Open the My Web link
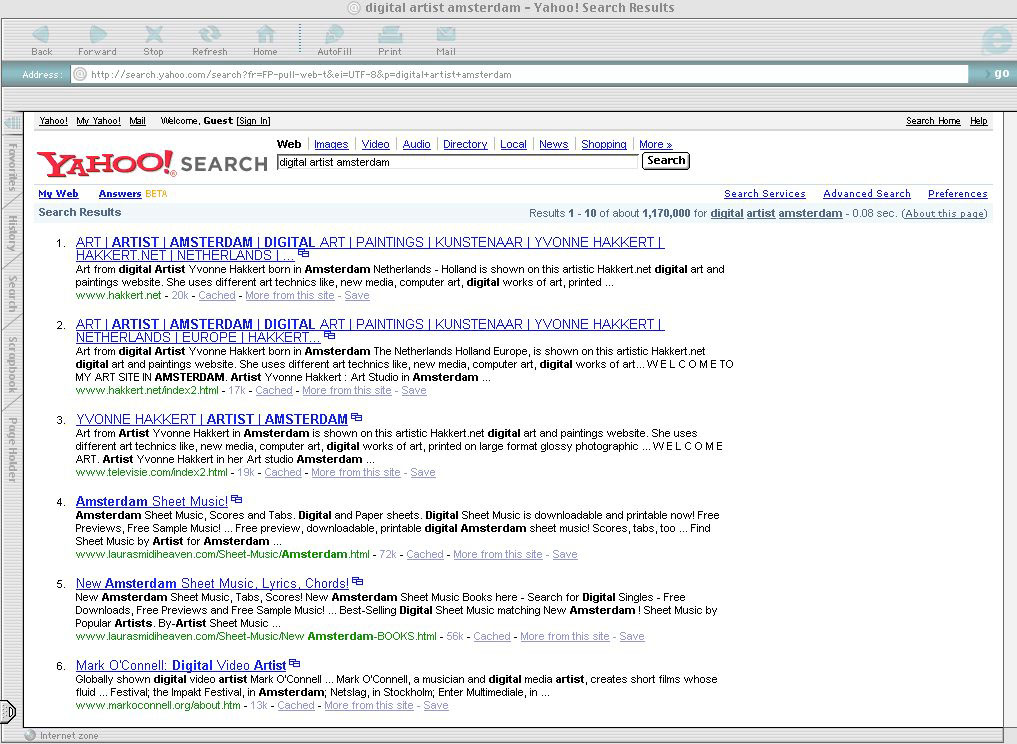Screen dimensions: 1017x744 pyautogui.click(x=58, y=194)
